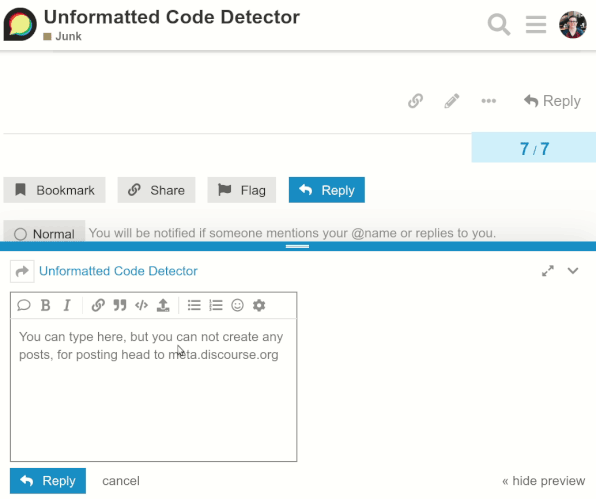Toggle italic formatting
Viewport: 596px width, 499px height.
[x=67, y=305]
